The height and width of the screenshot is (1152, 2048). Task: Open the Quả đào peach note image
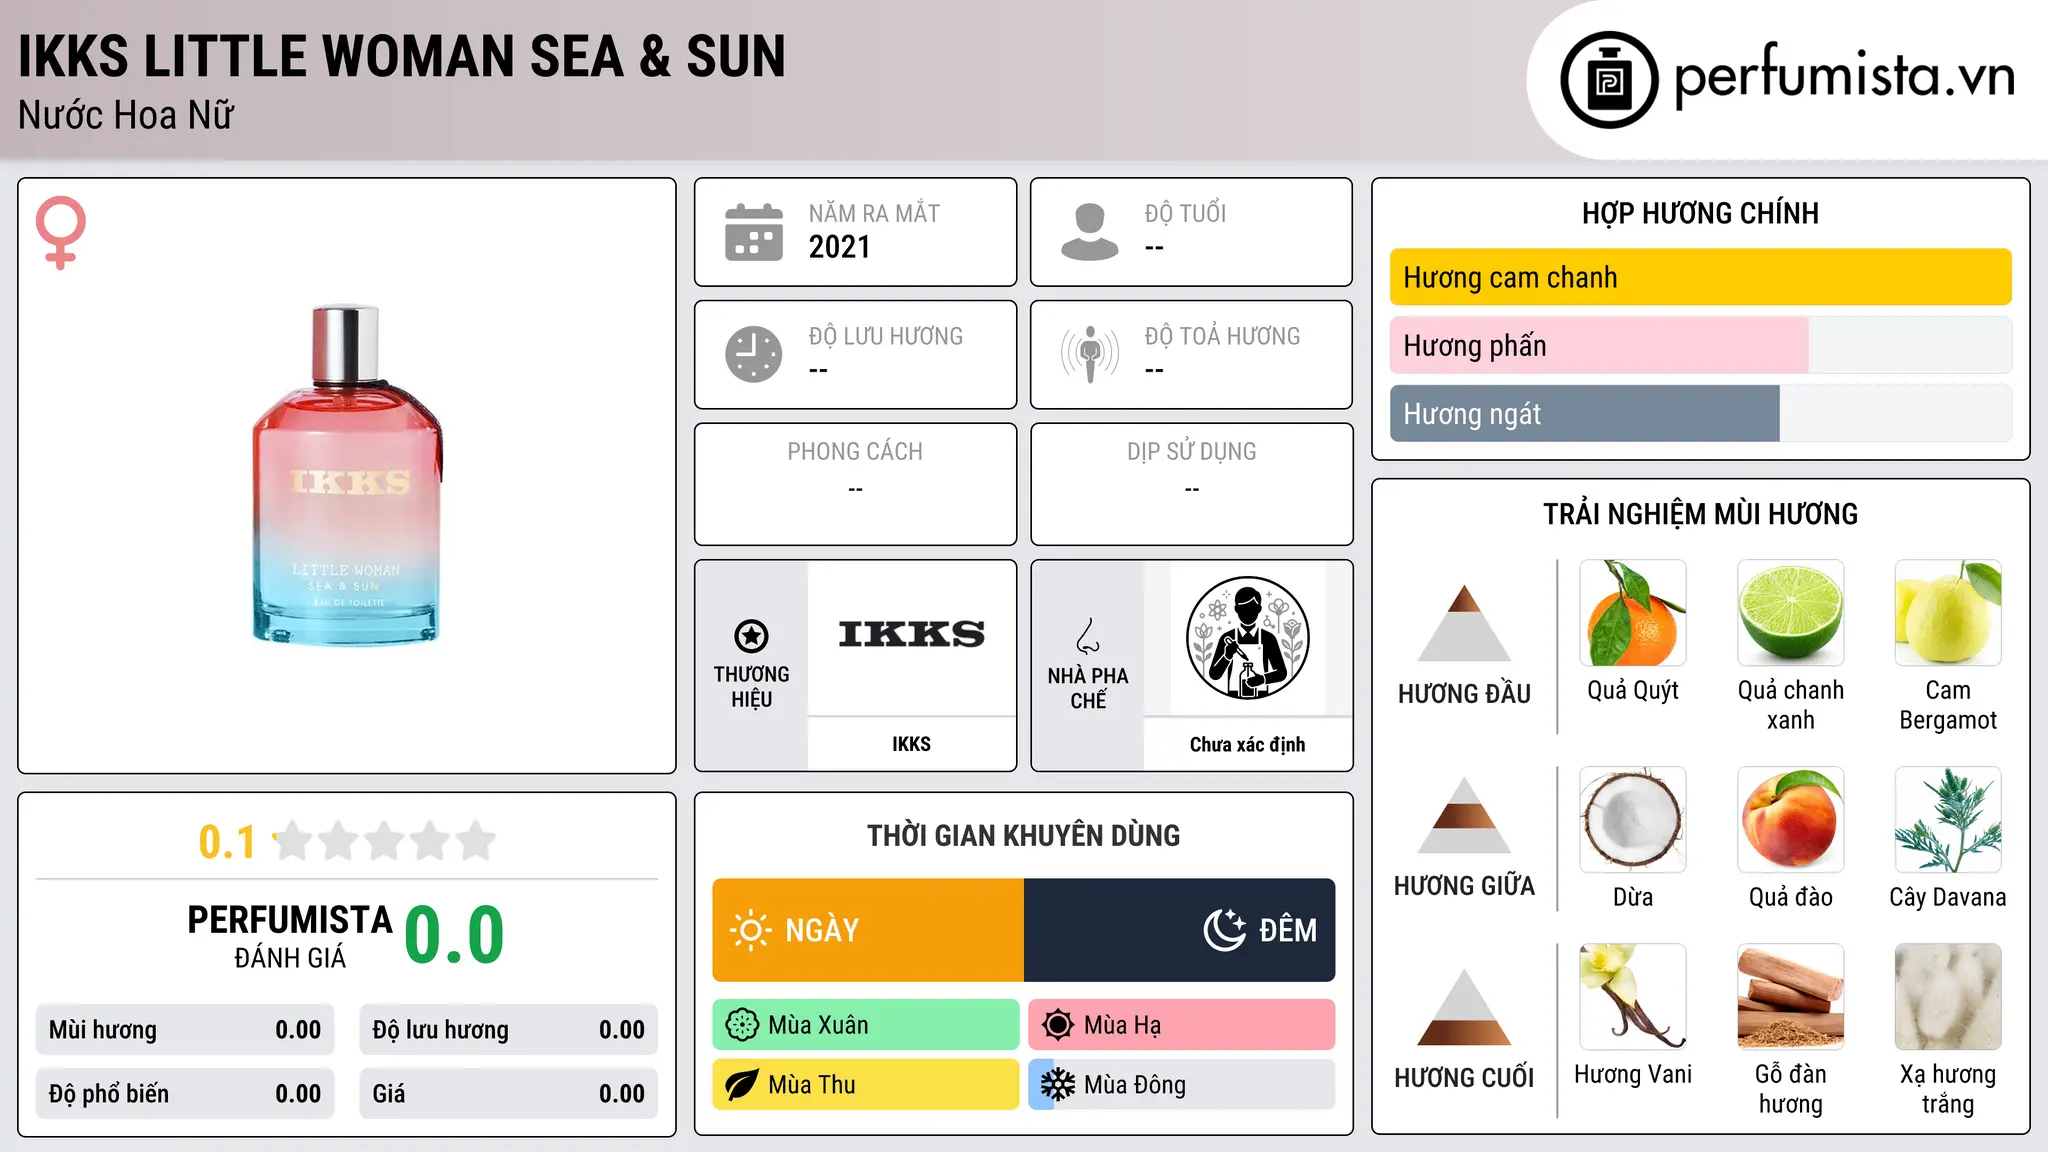click(x=1791, y=820)
